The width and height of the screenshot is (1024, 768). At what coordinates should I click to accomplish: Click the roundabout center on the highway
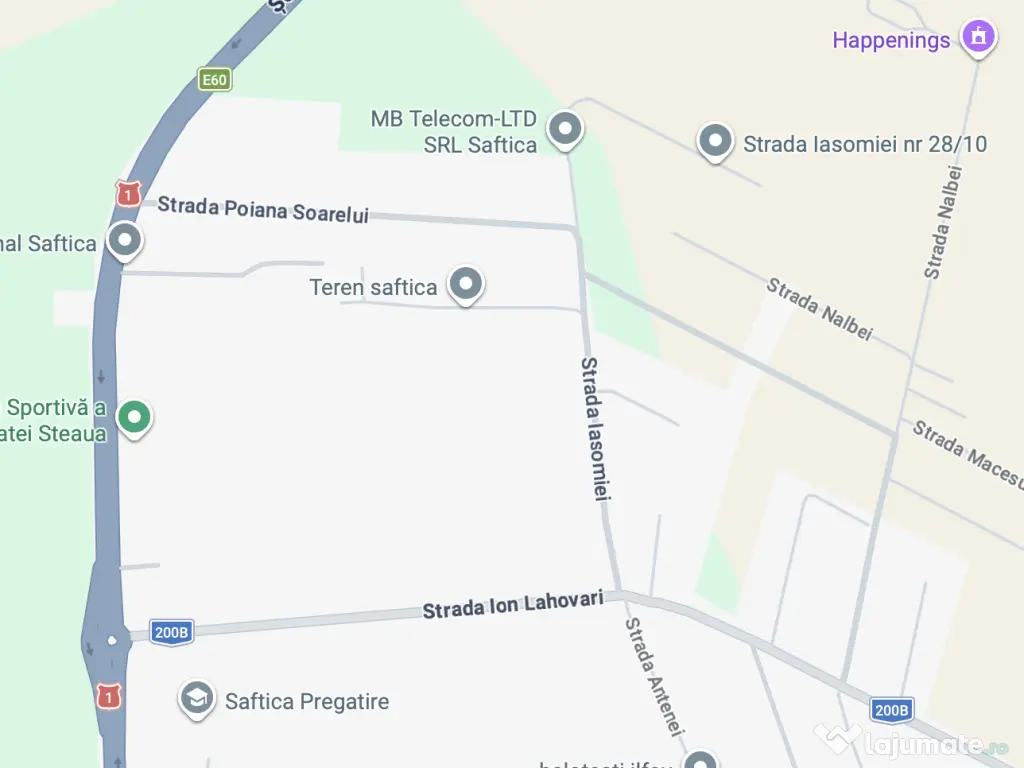tap(112, 640)
